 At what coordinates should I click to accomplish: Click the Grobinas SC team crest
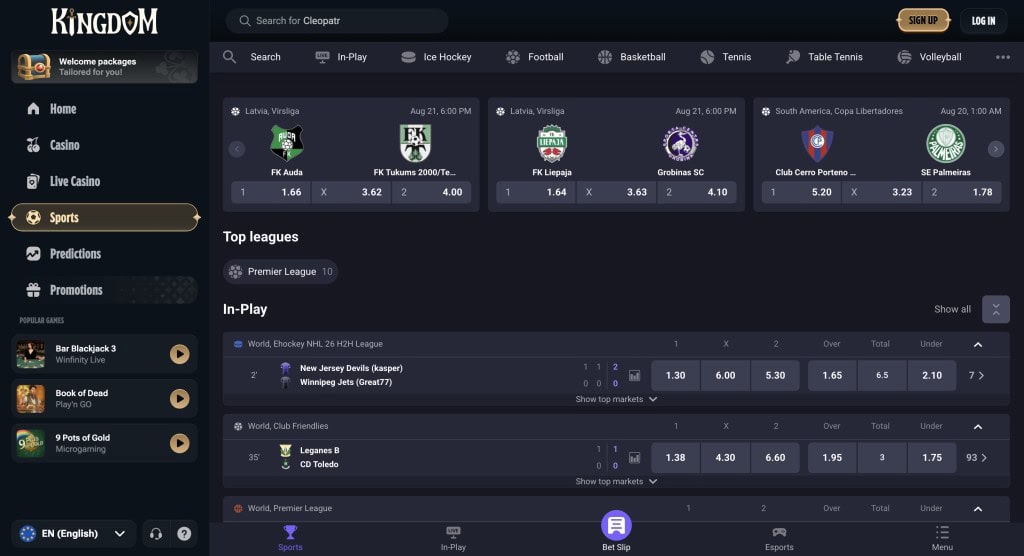click(x=680, y=143)
